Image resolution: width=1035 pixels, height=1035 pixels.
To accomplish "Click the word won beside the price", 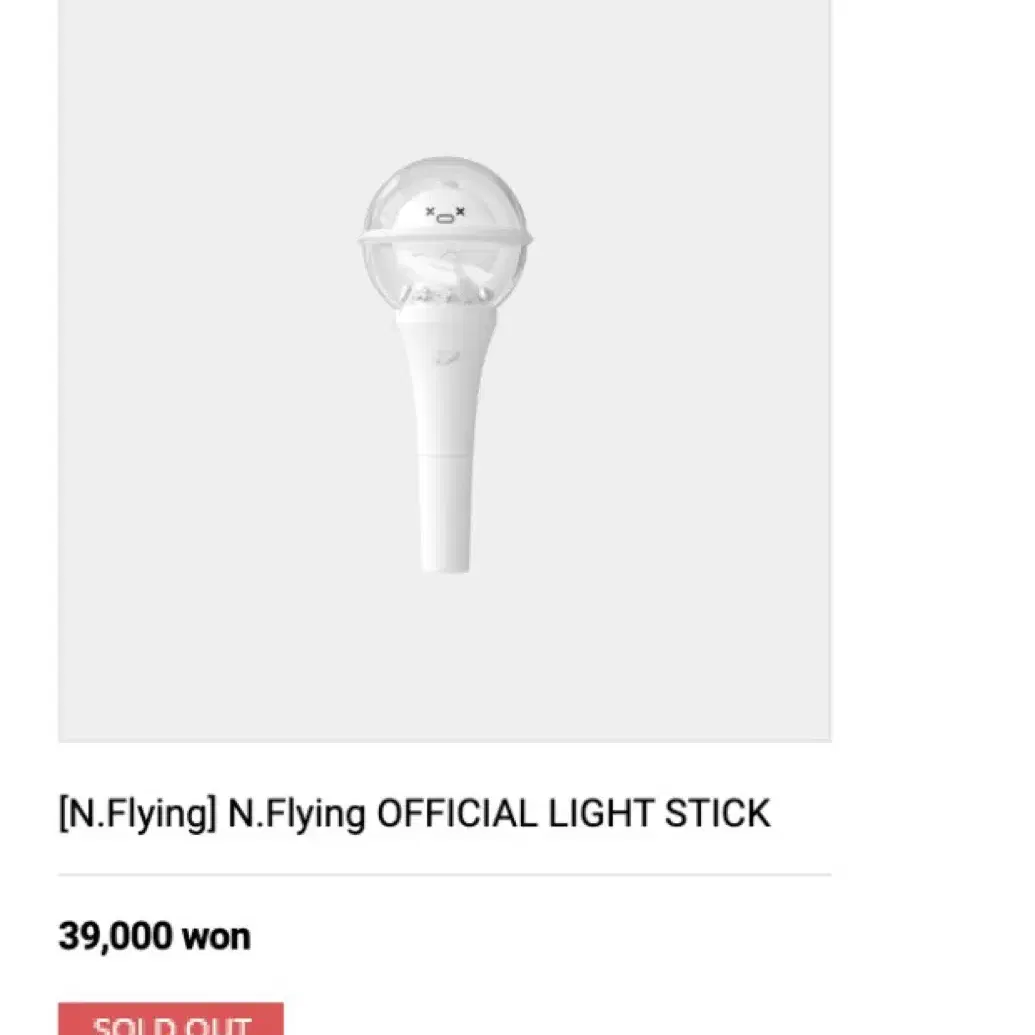I will (217, 937).
